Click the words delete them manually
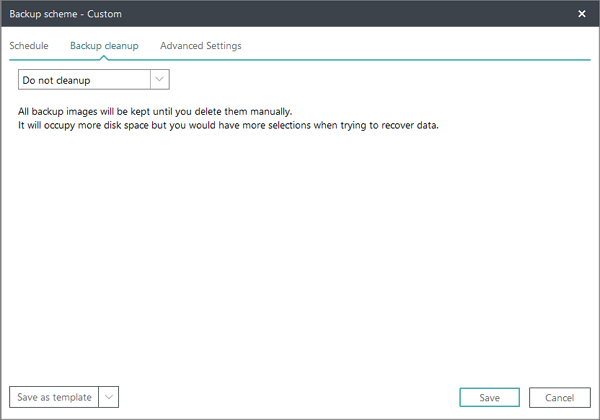Viewport: 600px width, 420px height. (x=243, y=112)
